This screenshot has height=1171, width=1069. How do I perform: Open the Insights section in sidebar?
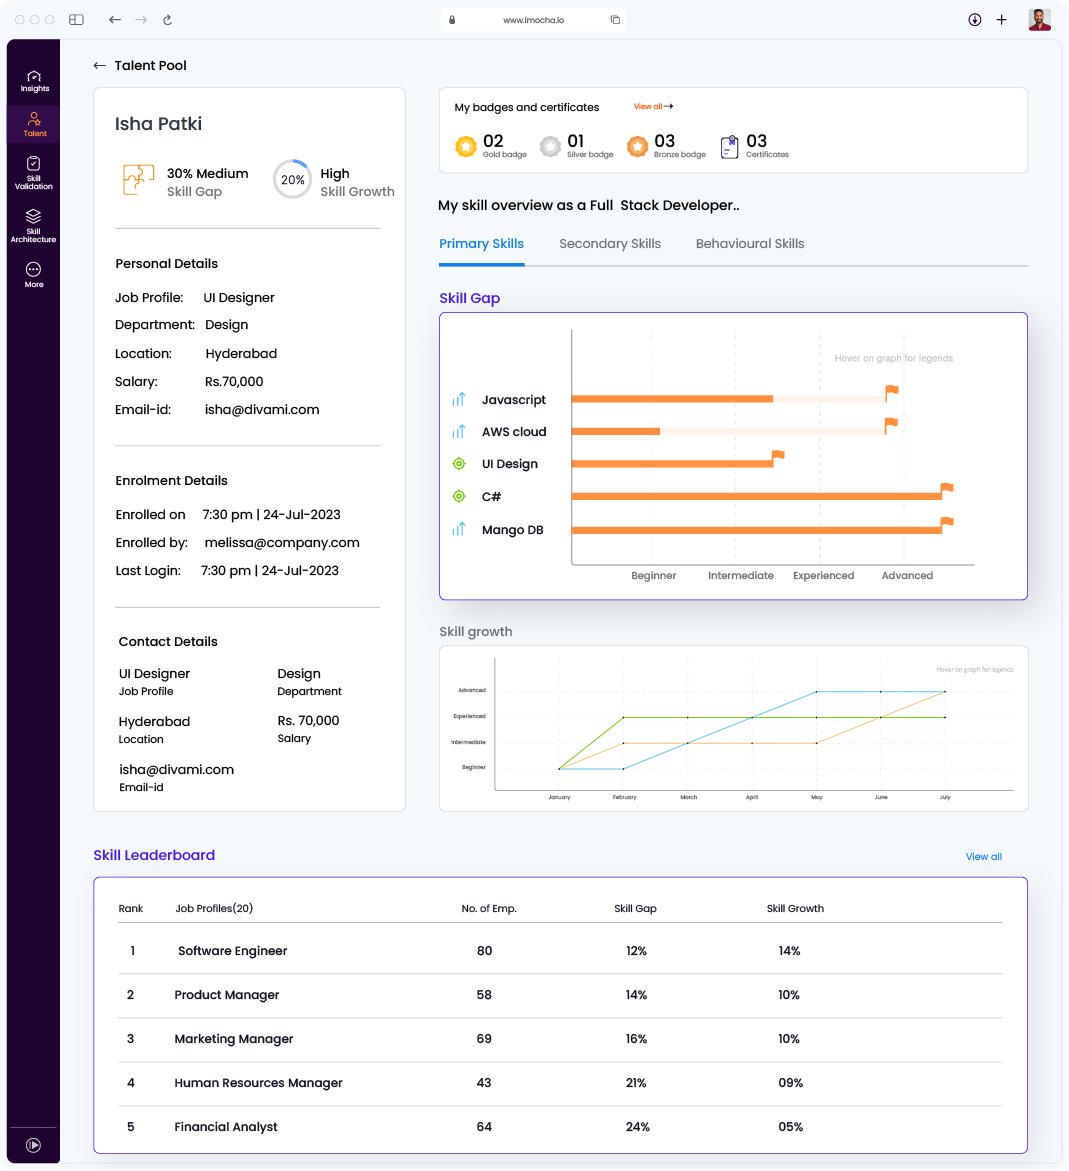pos(34,80)
